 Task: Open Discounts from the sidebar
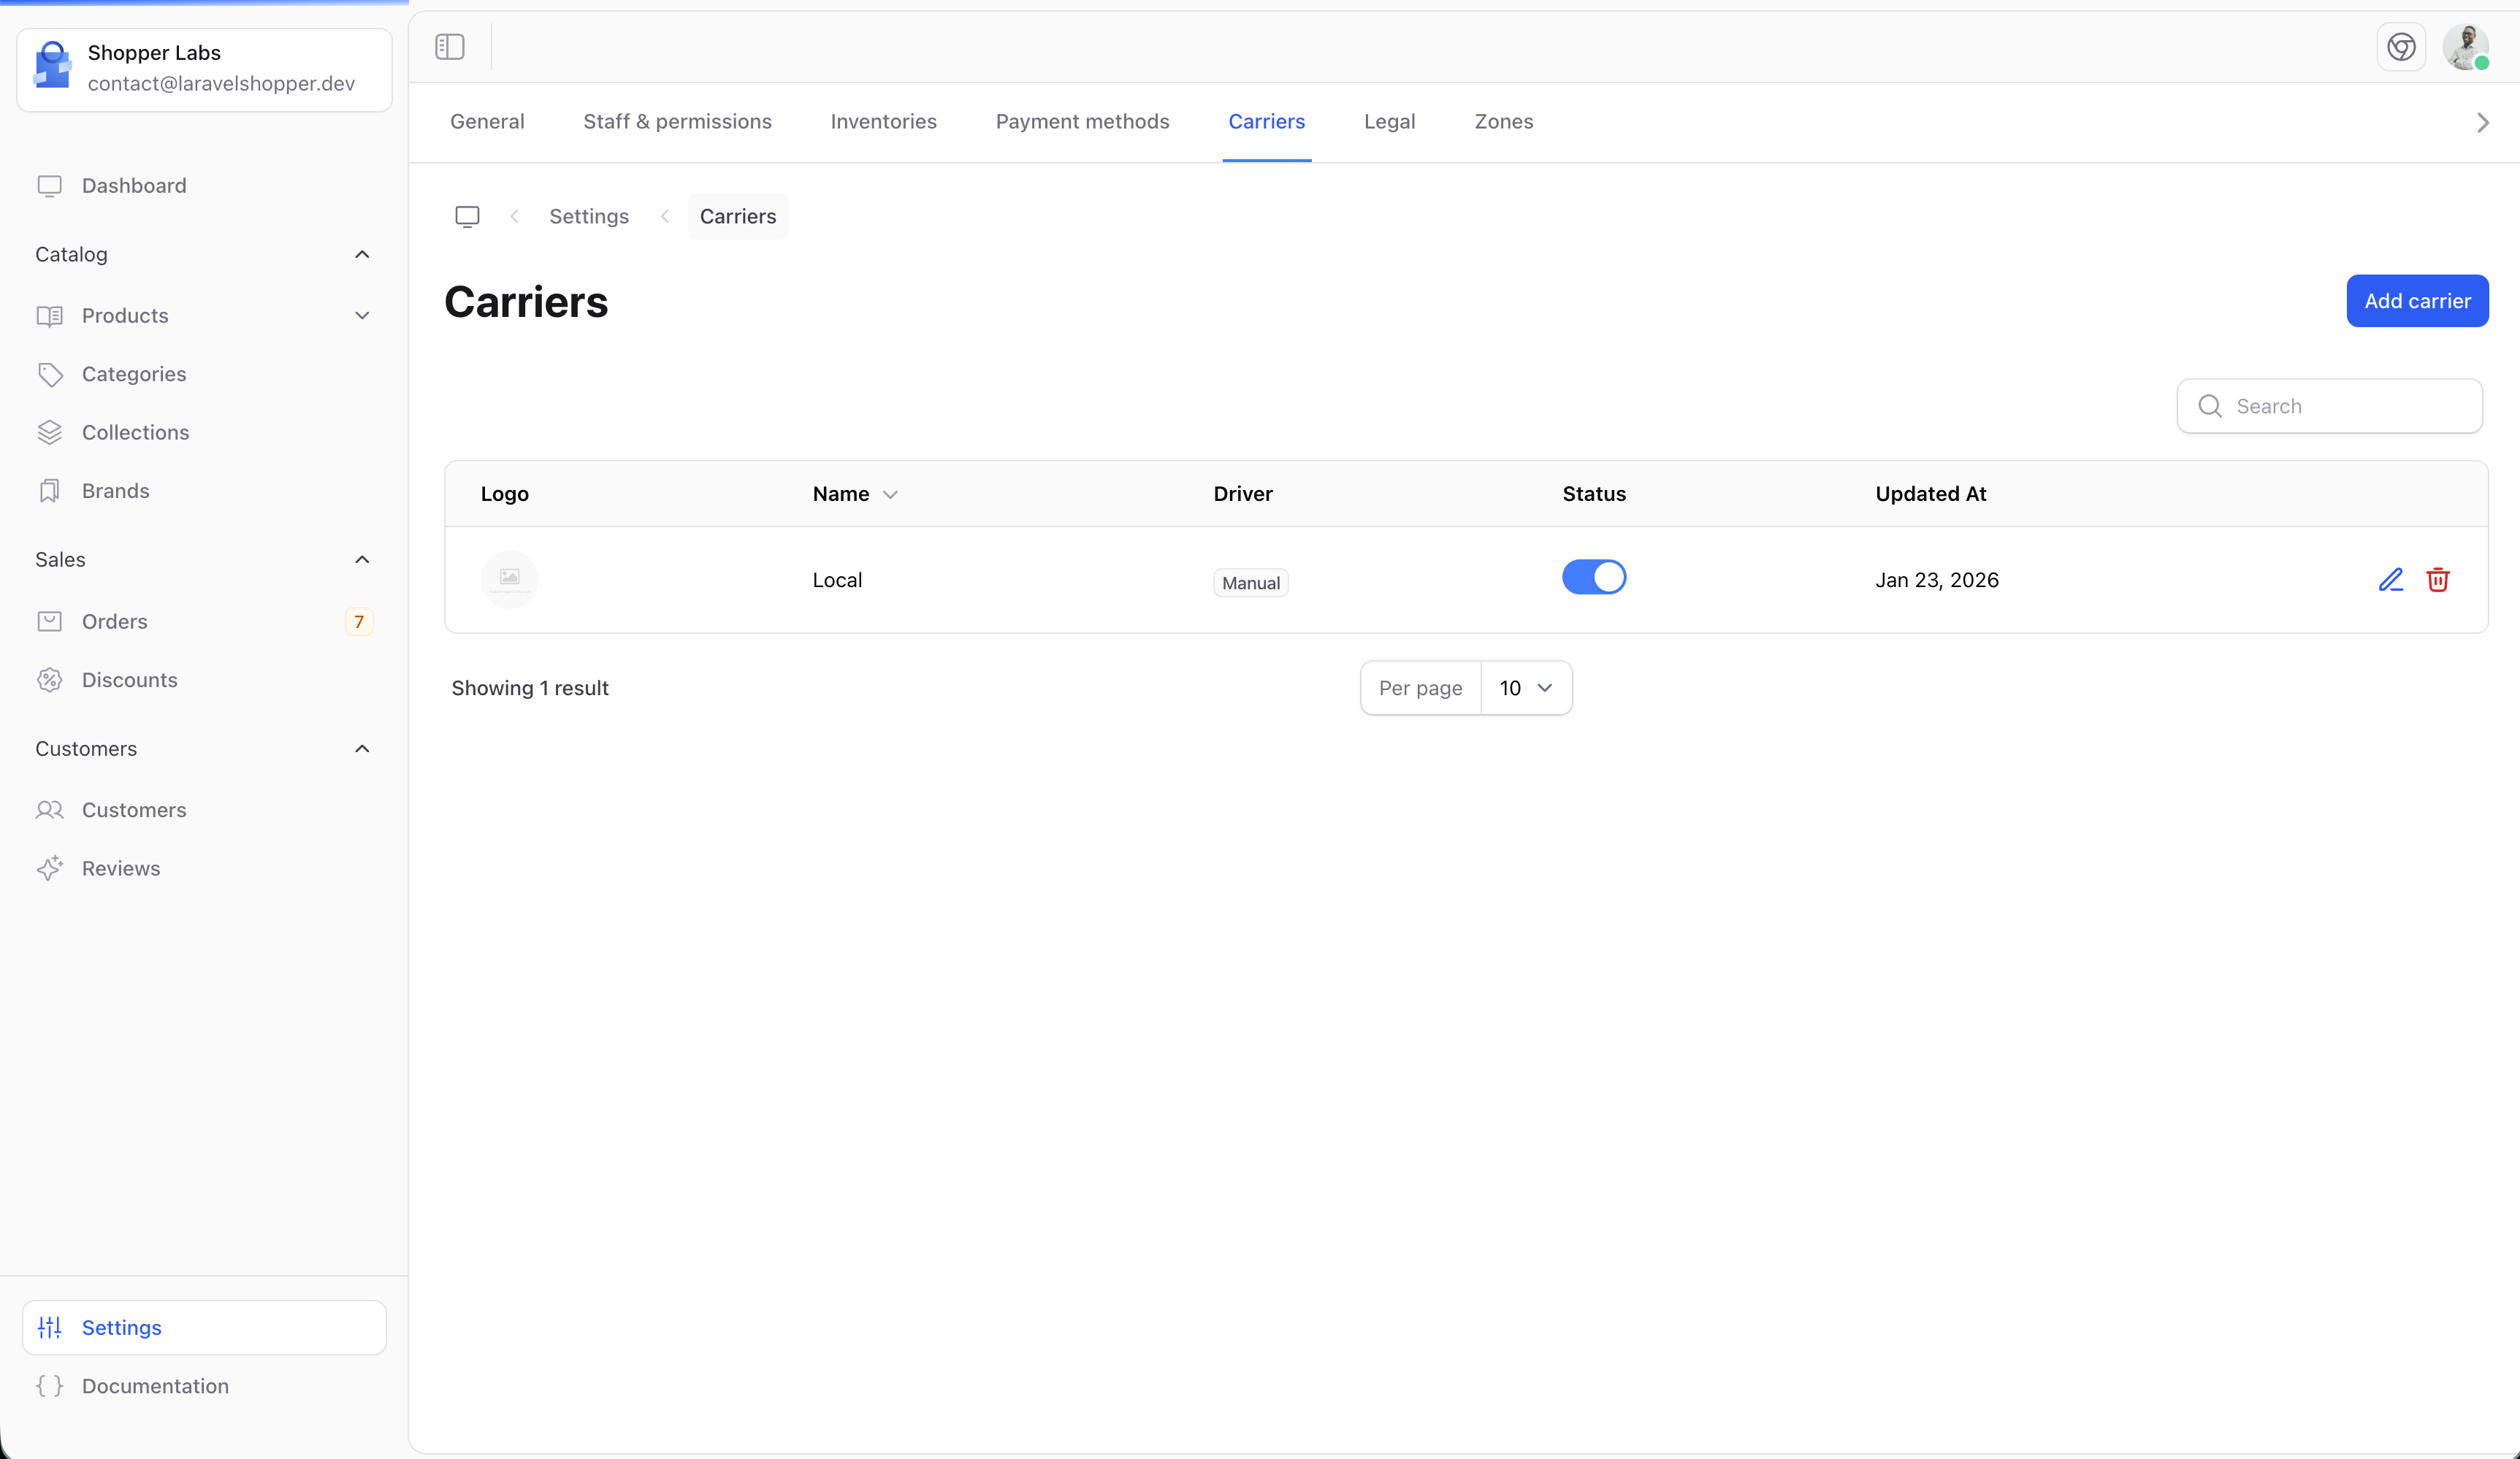pos(130,680)
